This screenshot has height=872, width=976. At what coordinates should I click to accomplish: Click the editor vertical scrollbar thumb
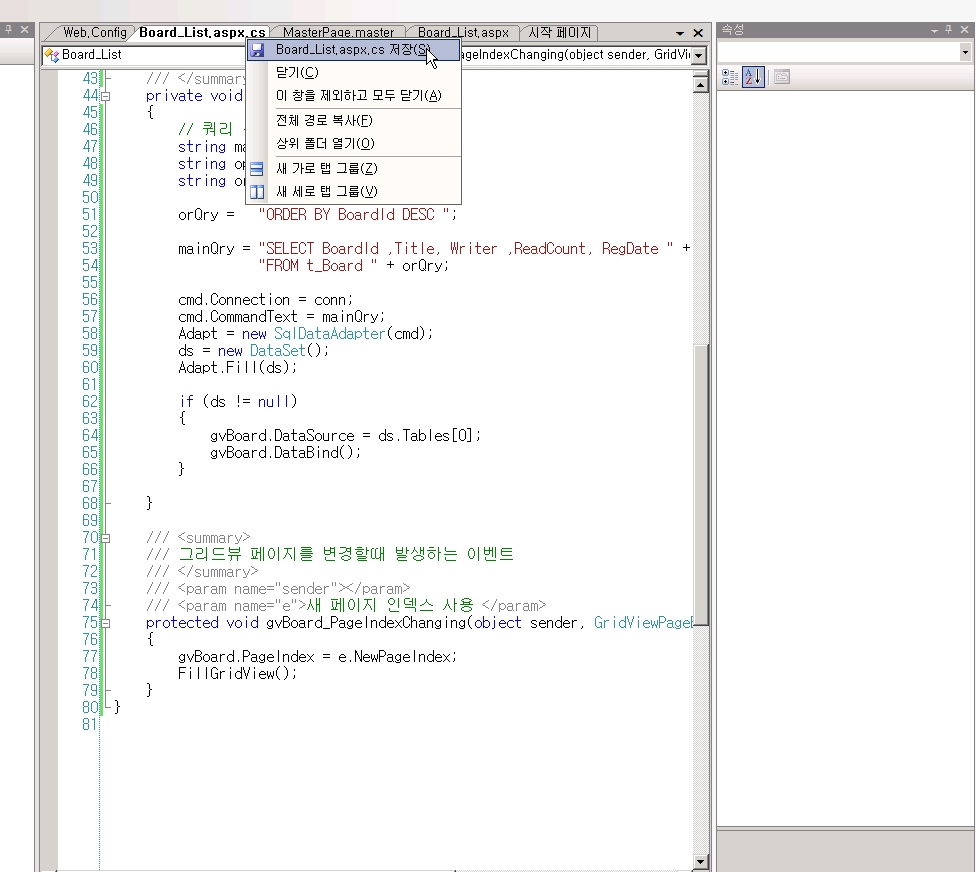[x=701, y=484]
